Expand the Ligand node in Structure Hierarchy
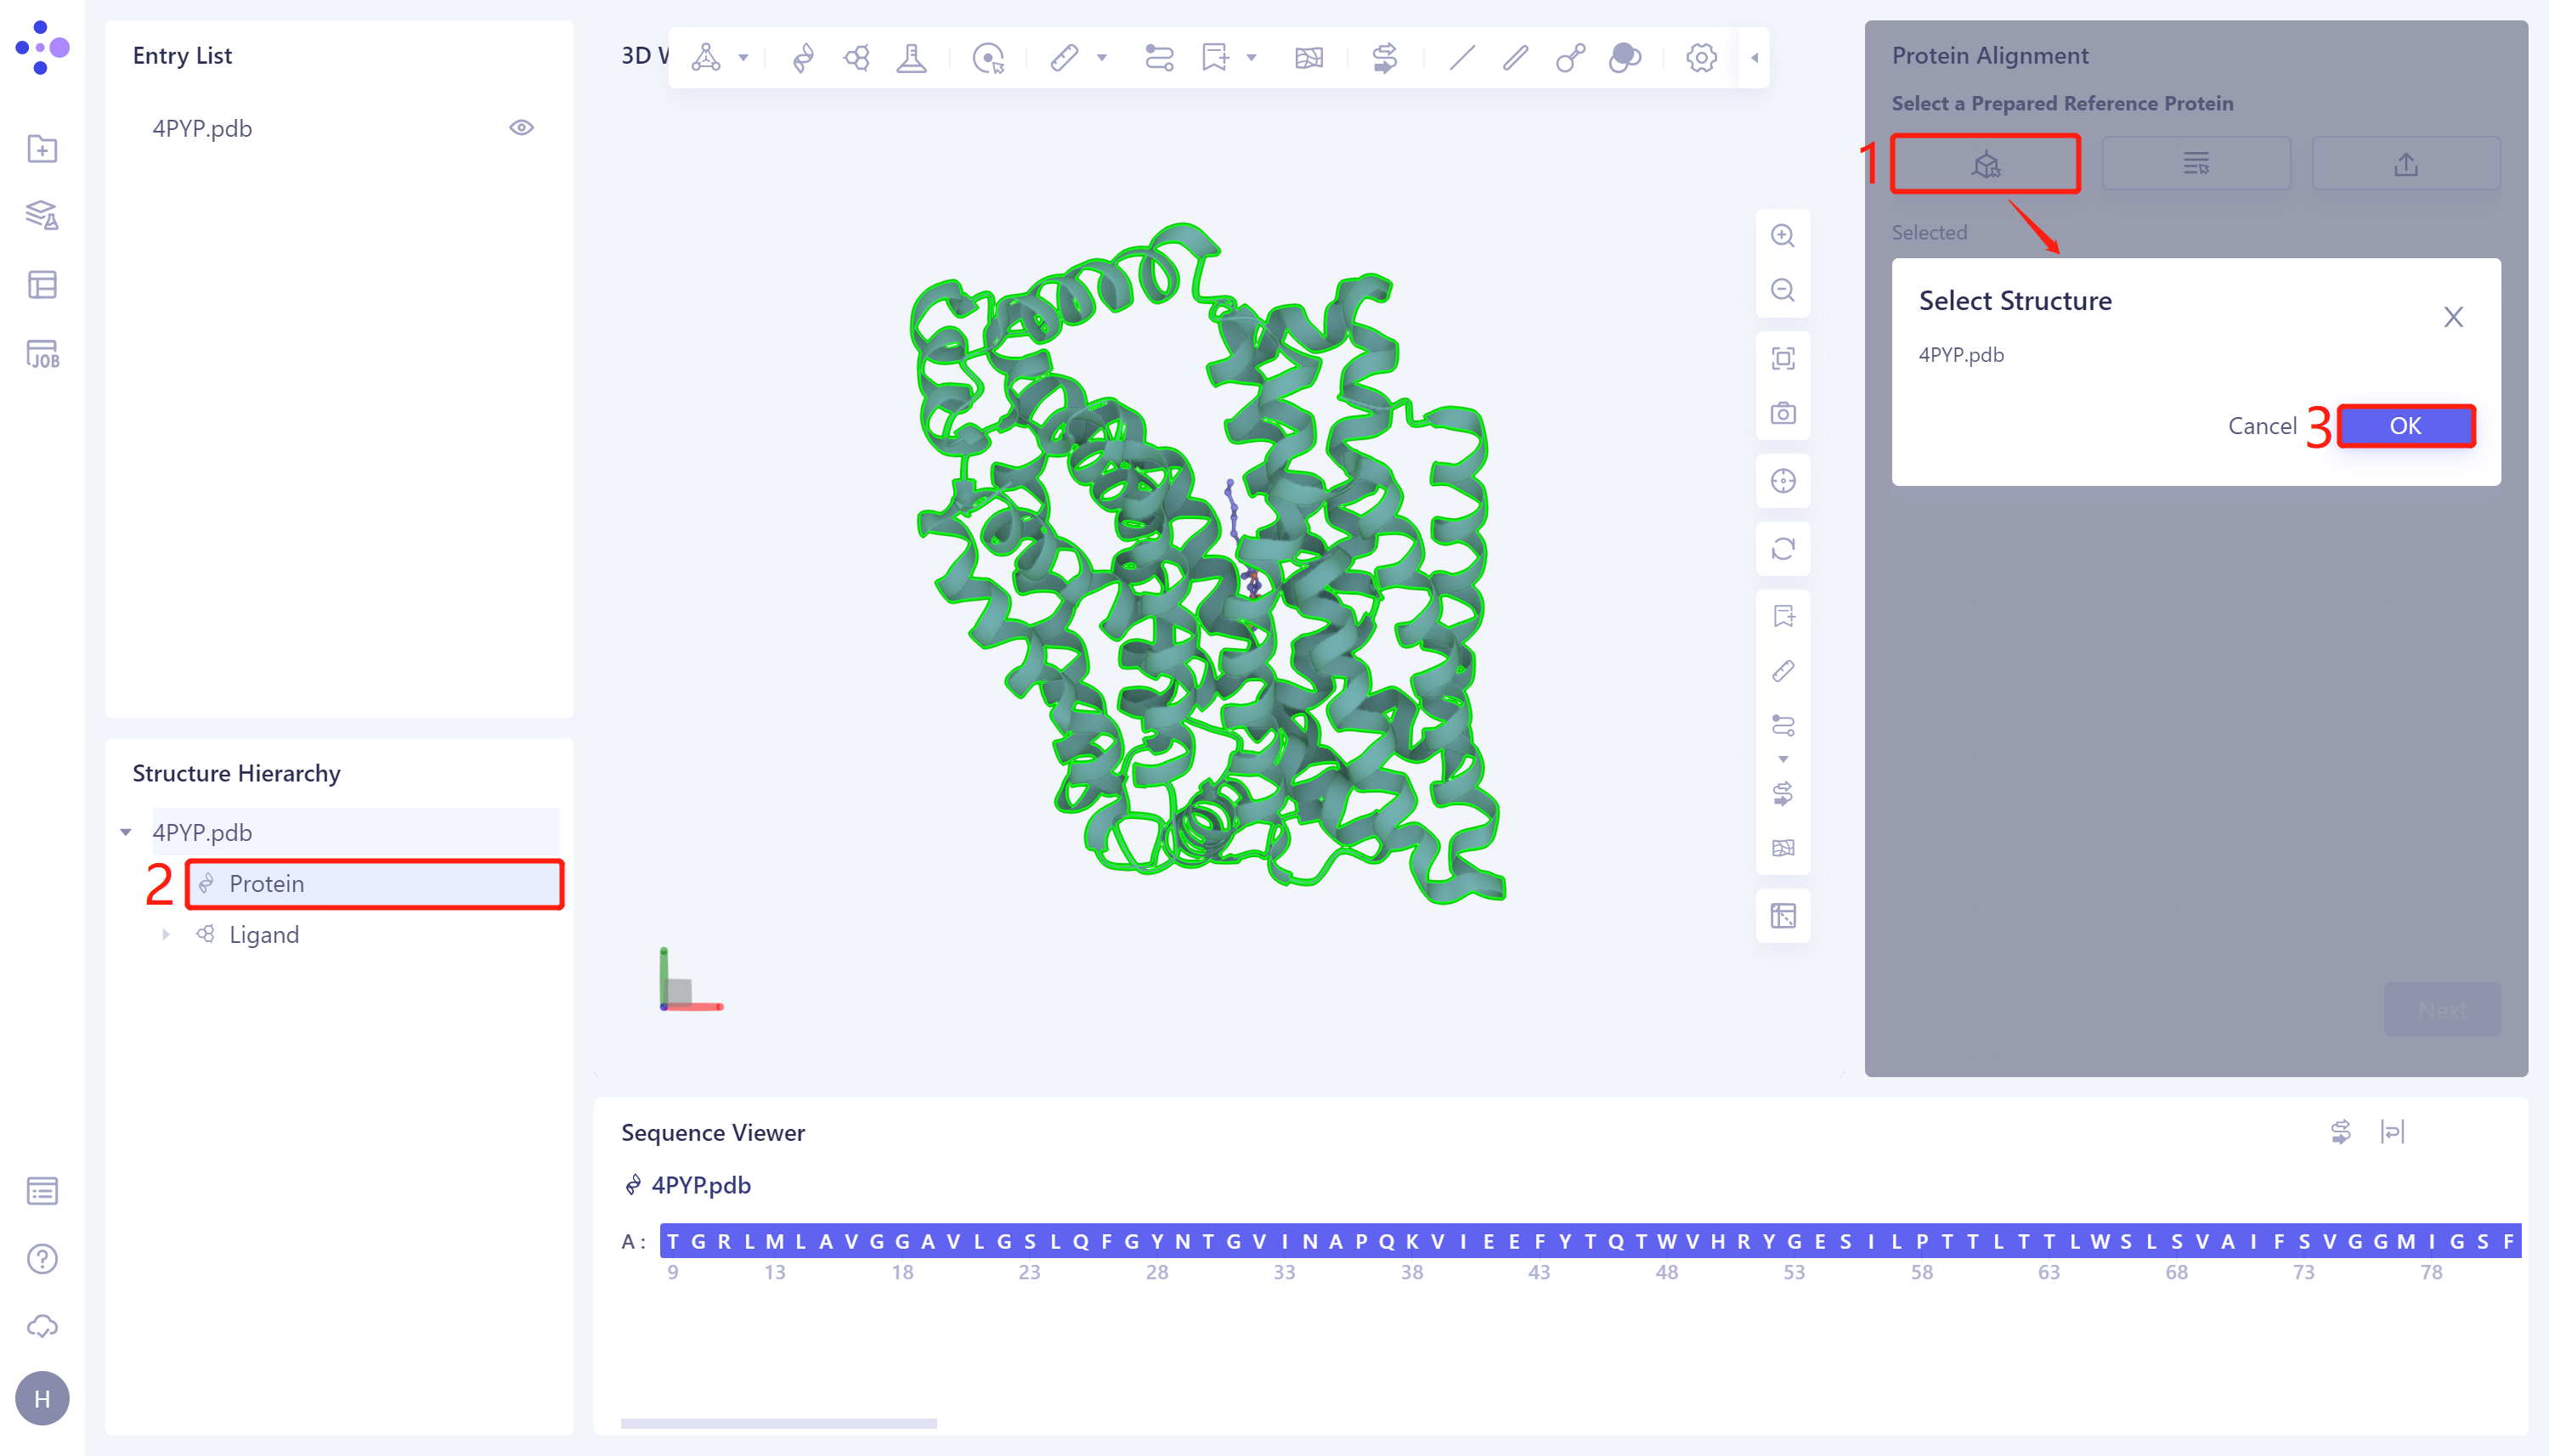This screenshot has width=2549, height=1456. click(166, 934)
